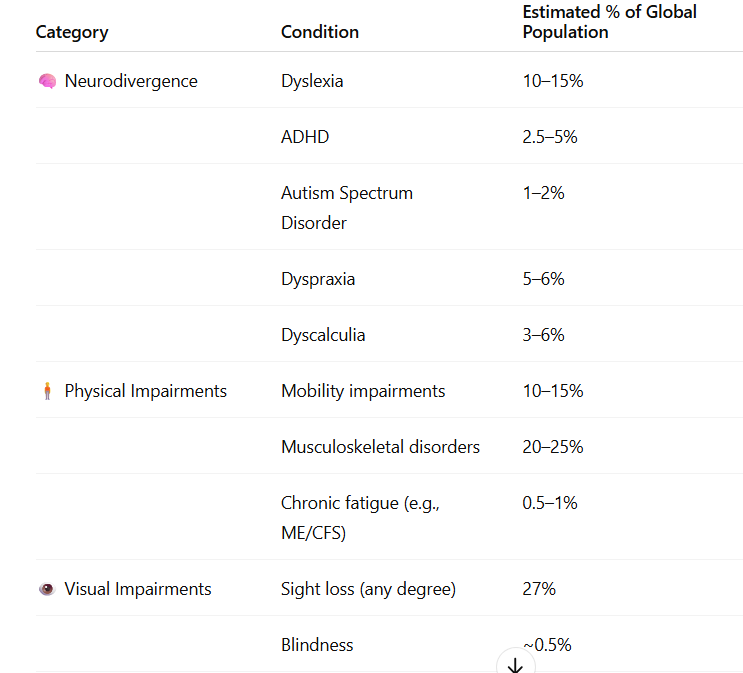Click the Dyscalculia condition cell
The image size is (743, 673).
coord(323,335)
